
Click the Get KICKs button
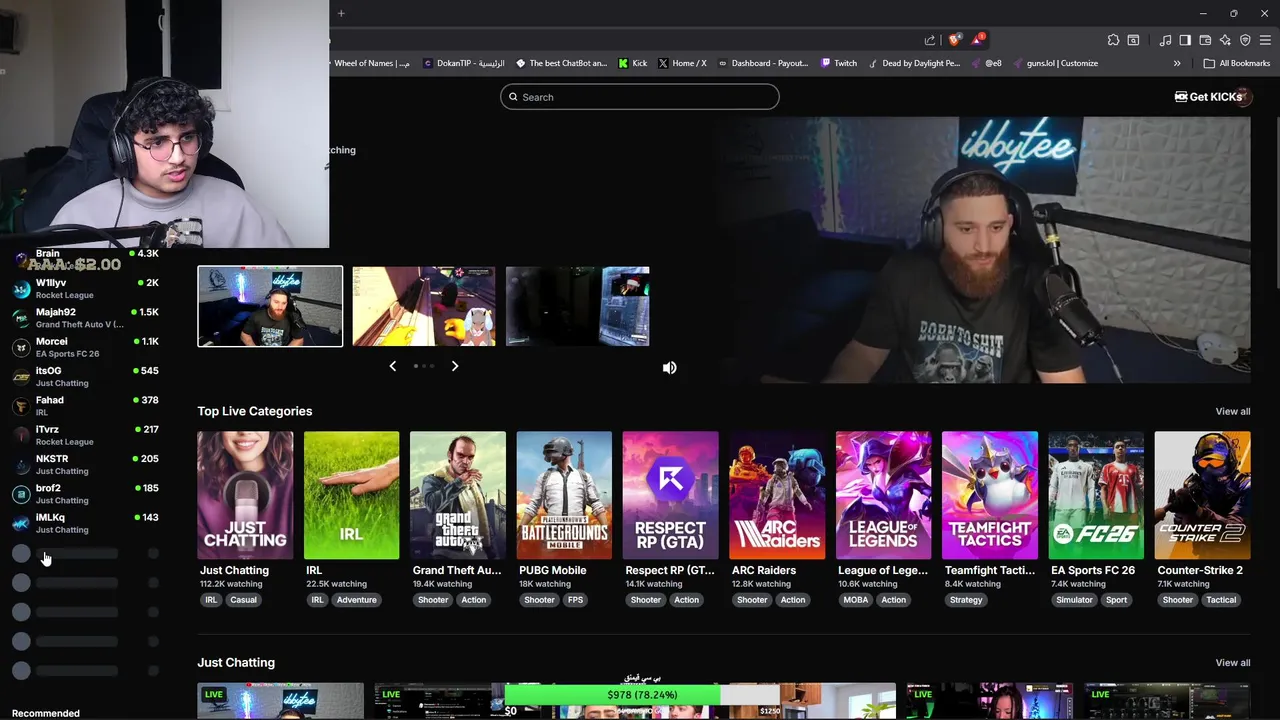[x=1208, y=97]
